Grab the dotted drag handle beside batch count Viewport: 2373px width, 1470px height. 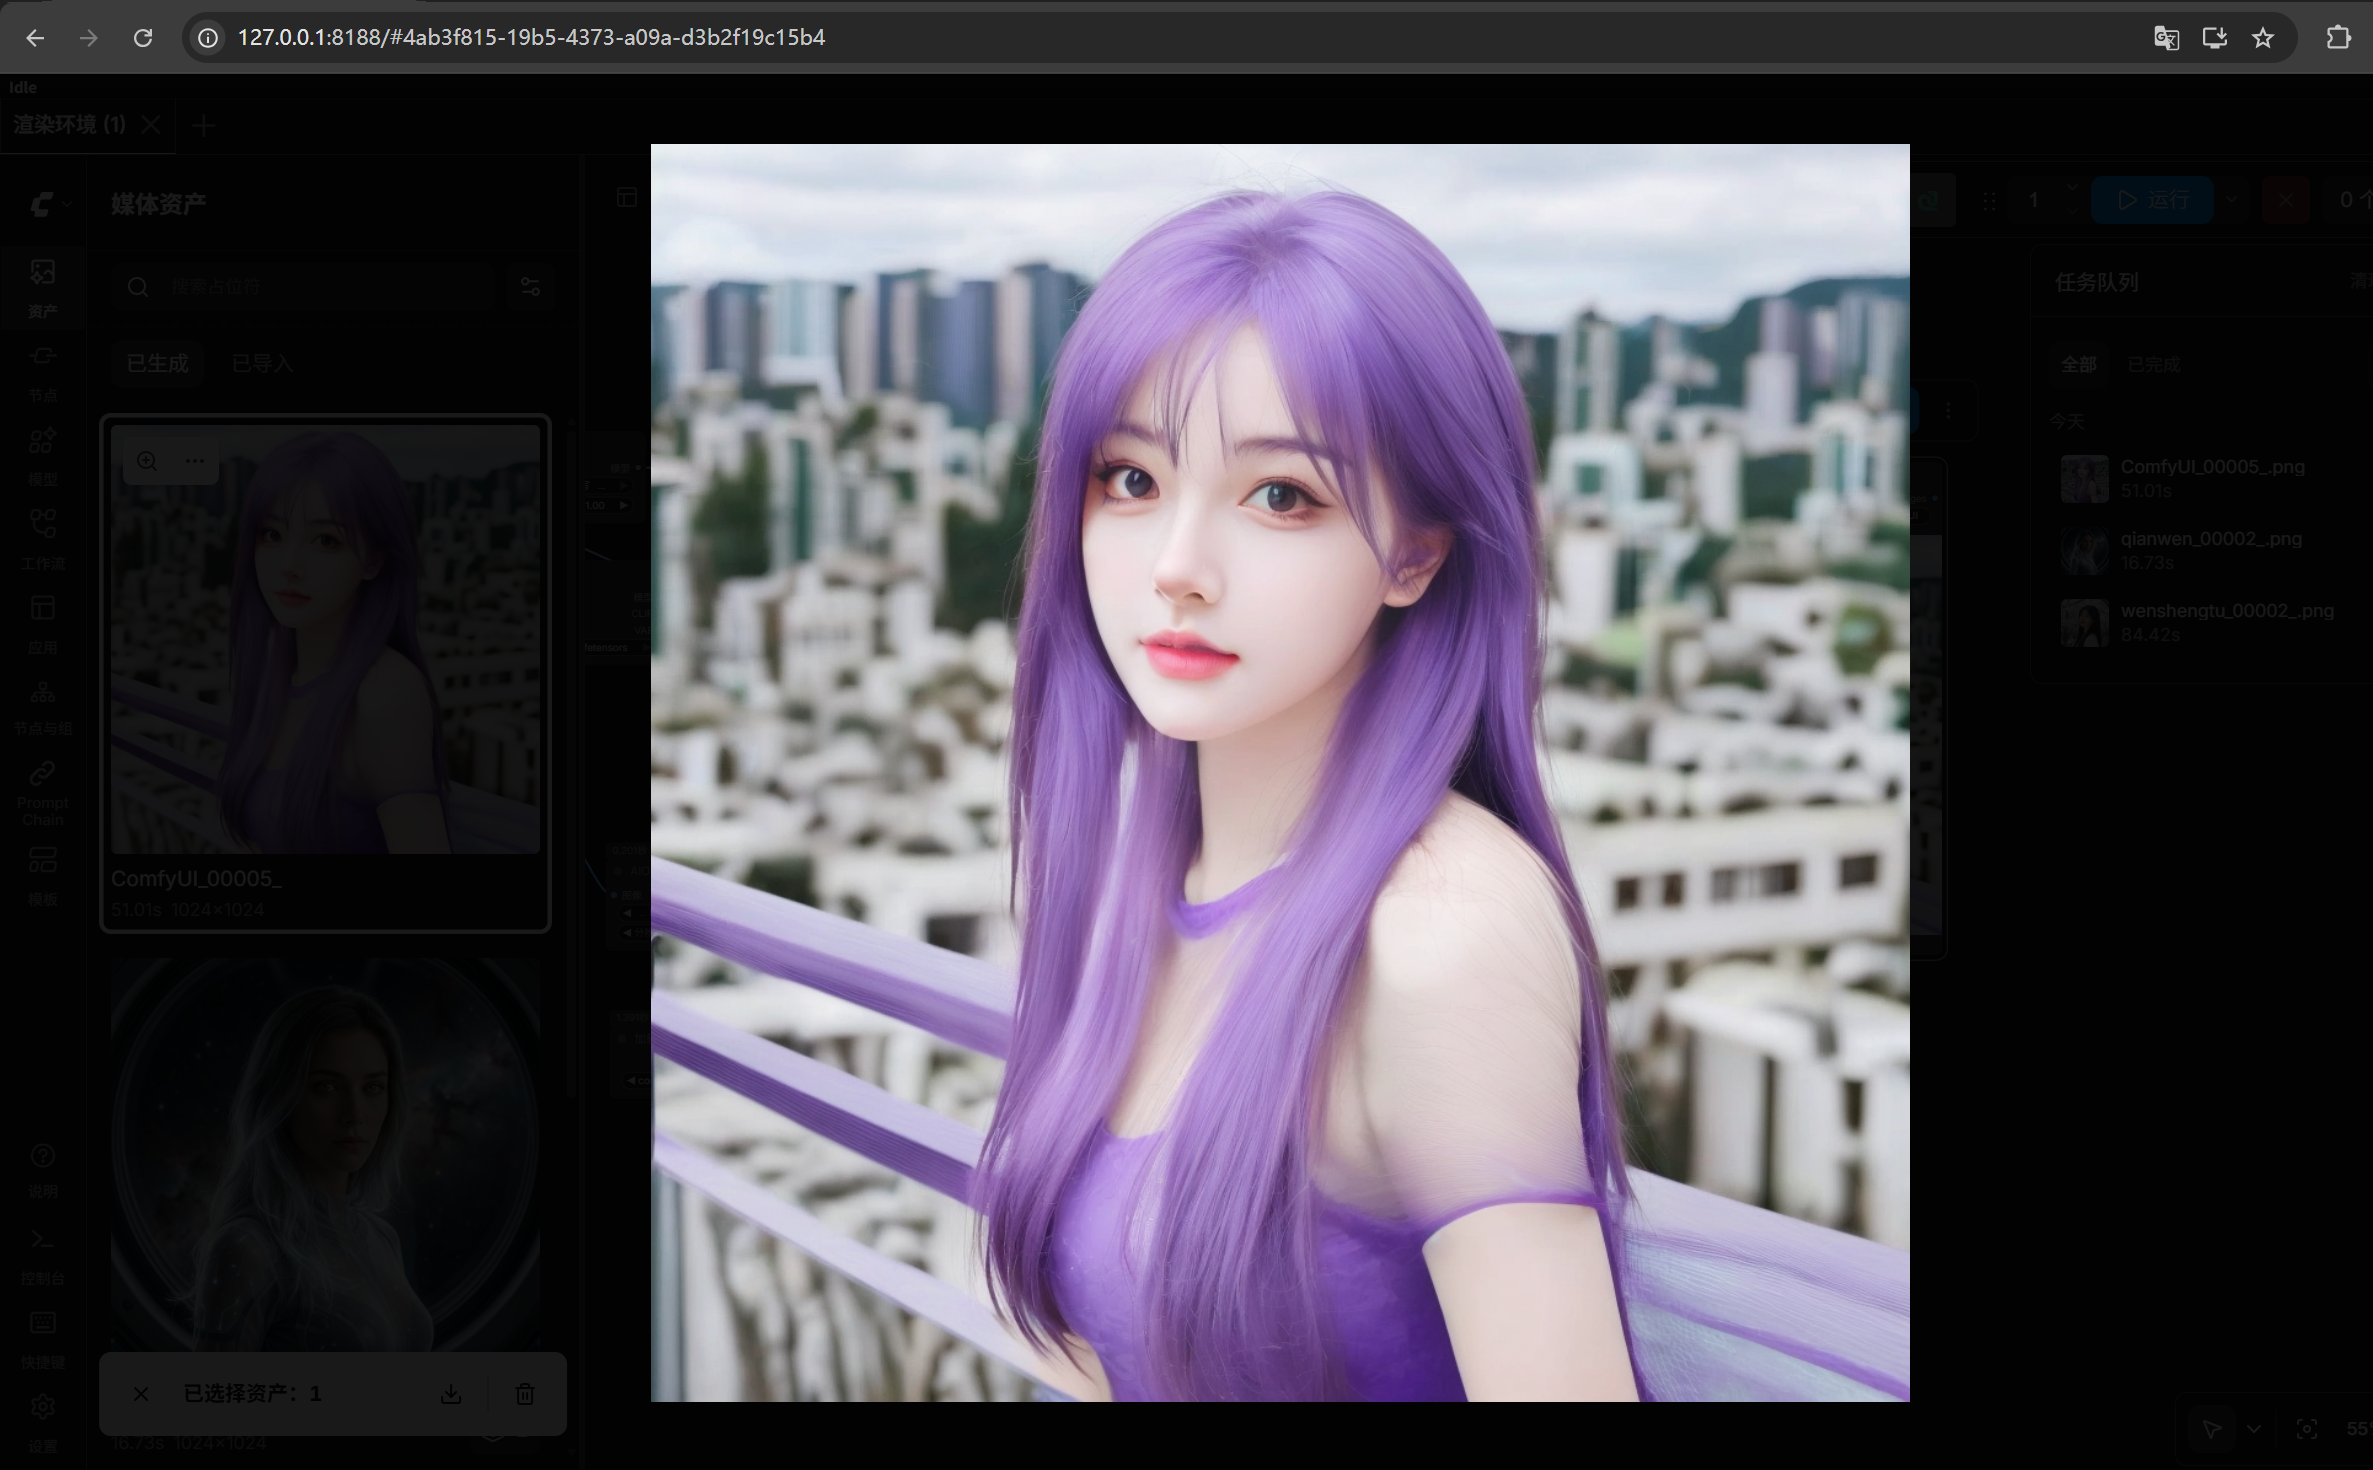tap(1989, 200)
